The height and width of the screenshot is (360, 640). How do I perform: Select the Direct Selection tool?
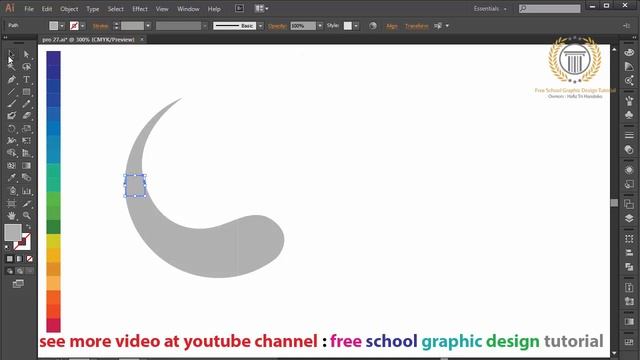click(27, 54)
